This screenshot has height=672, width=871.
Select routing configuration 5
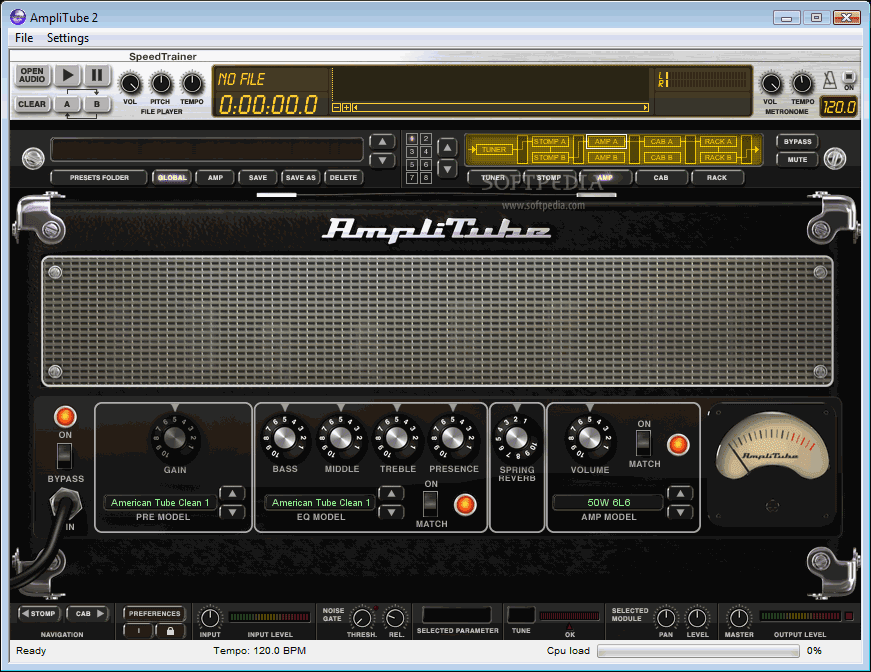point(412,164)
